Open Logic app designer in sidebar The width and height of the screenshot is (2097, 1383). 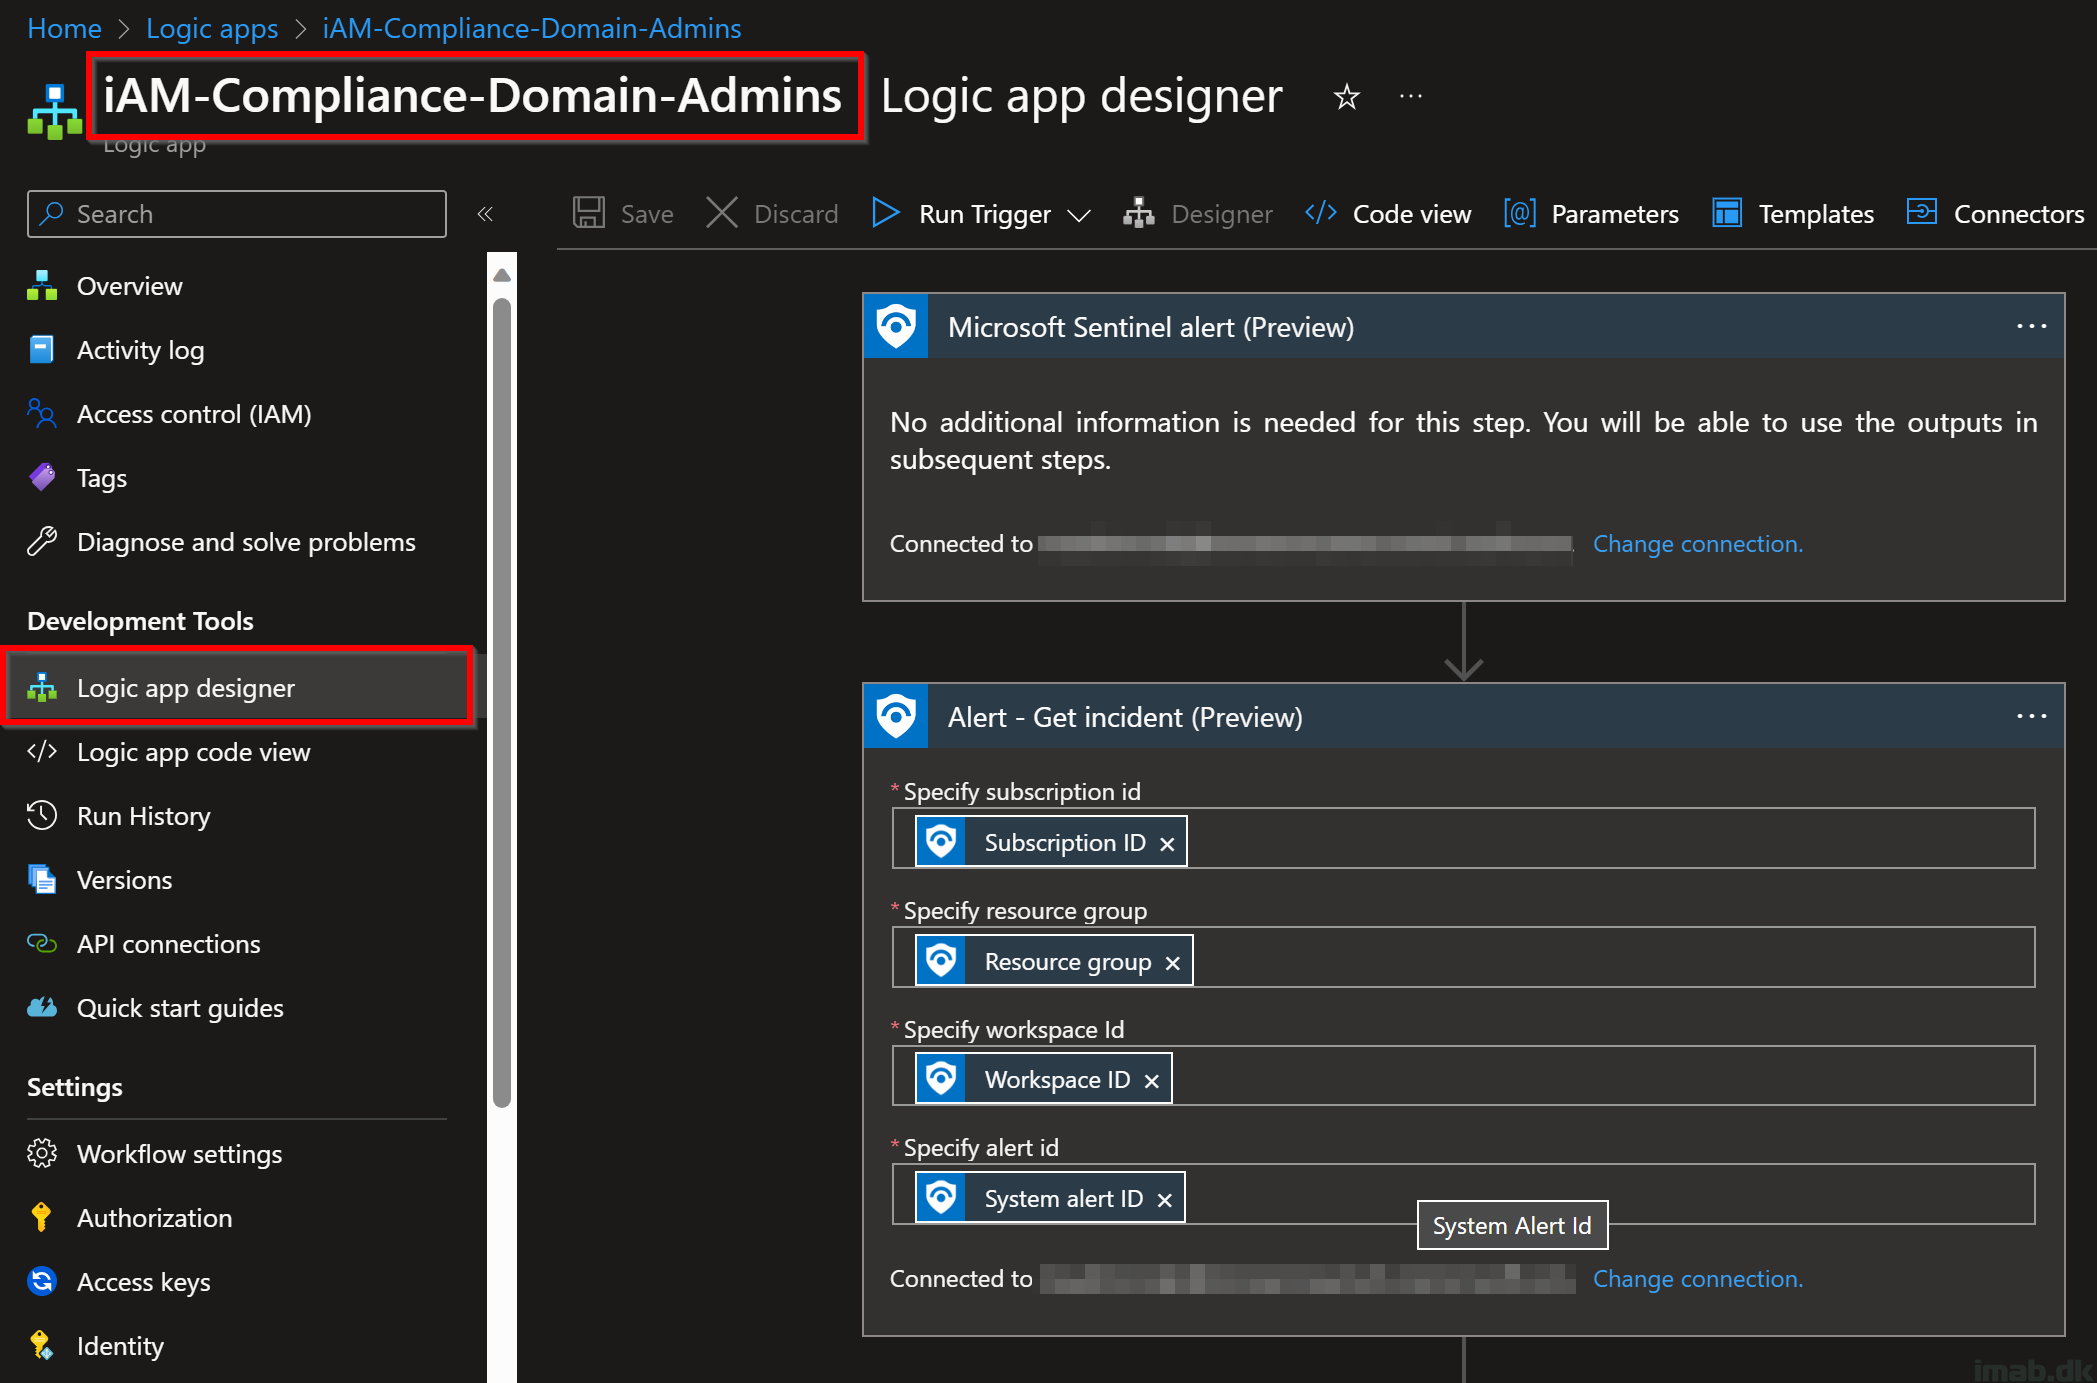238,688
